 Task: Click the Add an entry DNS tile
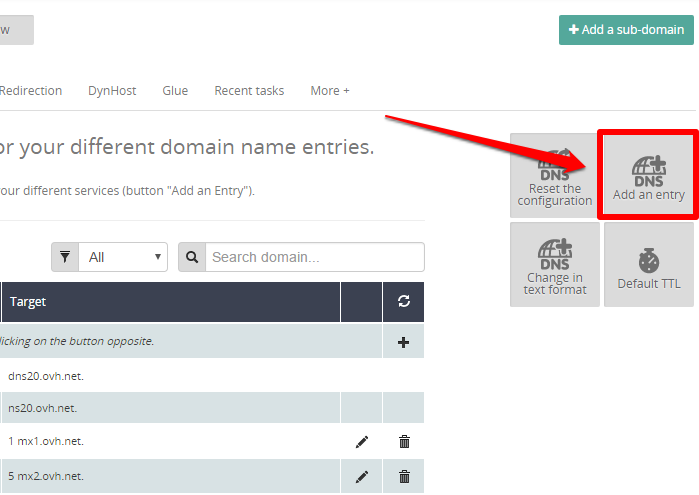648,175
